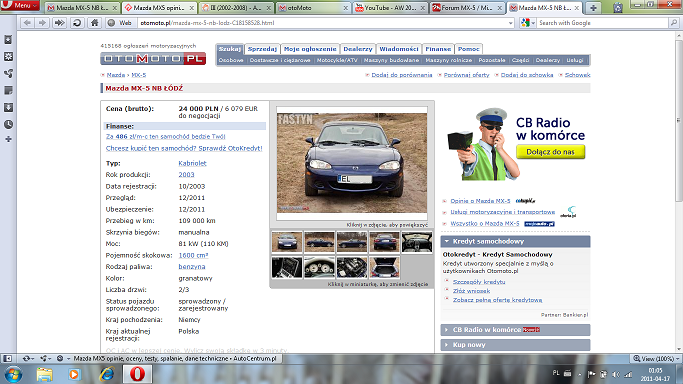Open the Dodaj do porównania link

[402, 75]
